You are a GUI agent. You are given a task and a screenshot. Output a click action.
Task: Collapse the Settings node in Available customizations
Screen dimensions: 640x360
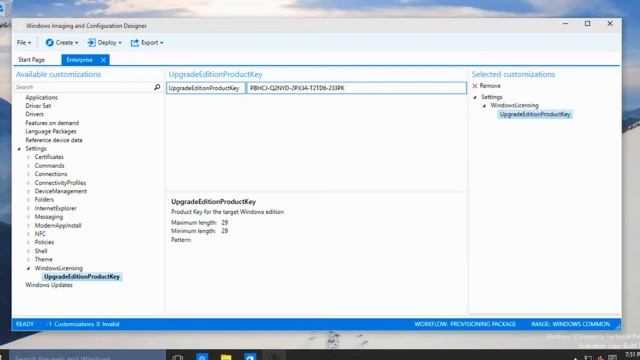coord(19,149)
